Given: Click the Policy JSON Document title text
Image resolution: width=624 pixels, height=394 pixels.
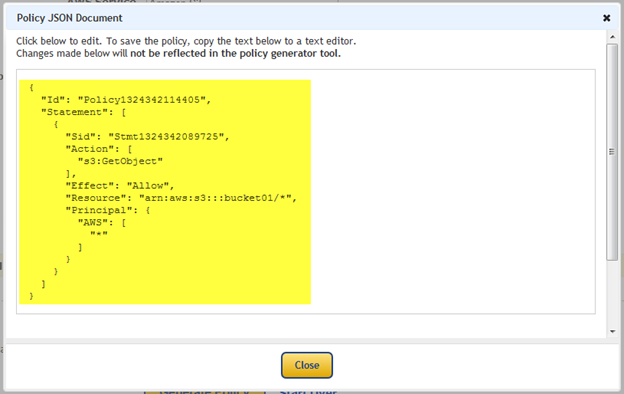Looking at the screenshot, I should pos(70,18).
